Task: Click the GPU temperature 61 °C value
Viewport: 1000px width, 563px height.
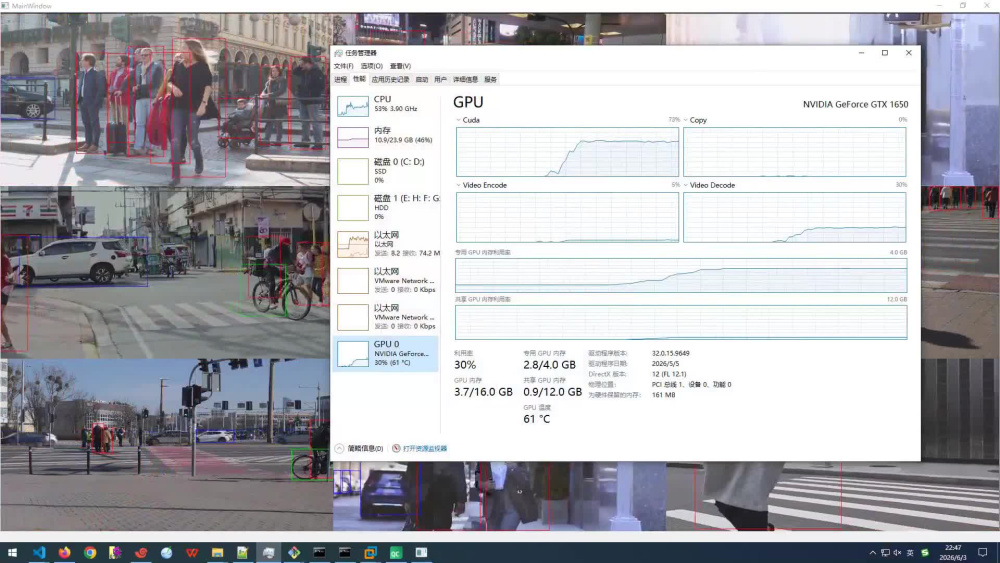Action: pos(536,419)
